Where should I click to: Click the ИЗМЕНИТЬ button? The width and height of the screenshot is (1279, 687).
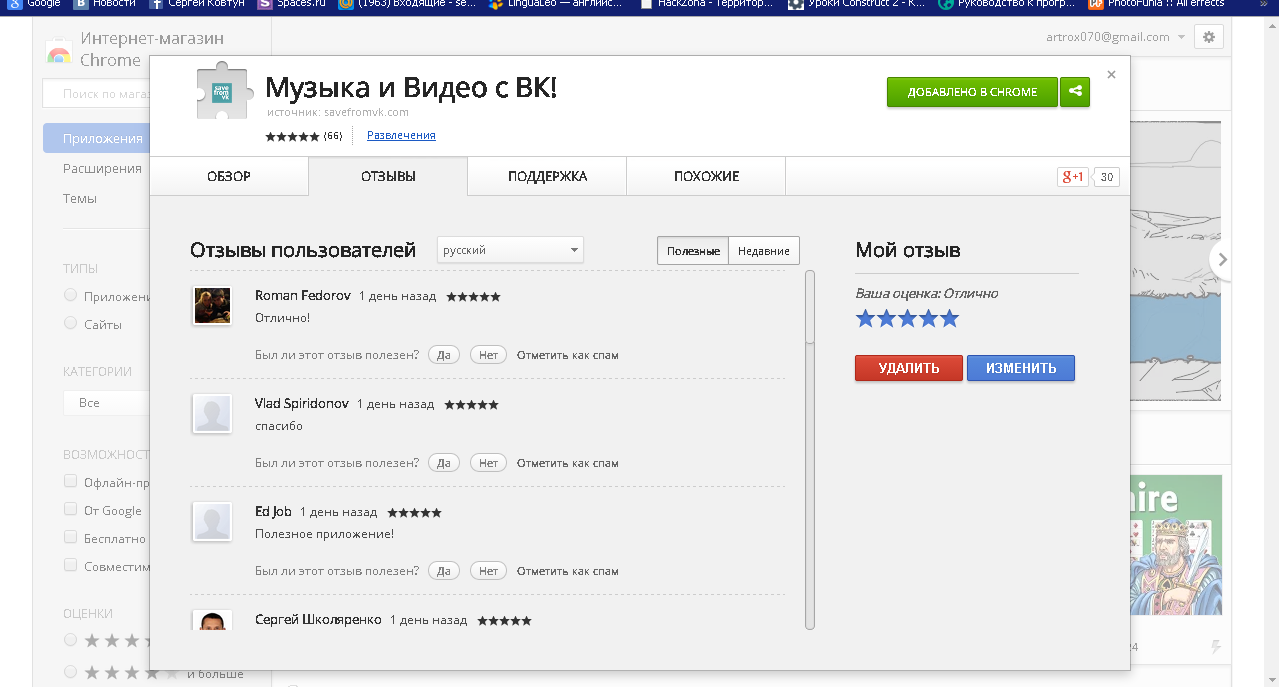click(1021, 368)
